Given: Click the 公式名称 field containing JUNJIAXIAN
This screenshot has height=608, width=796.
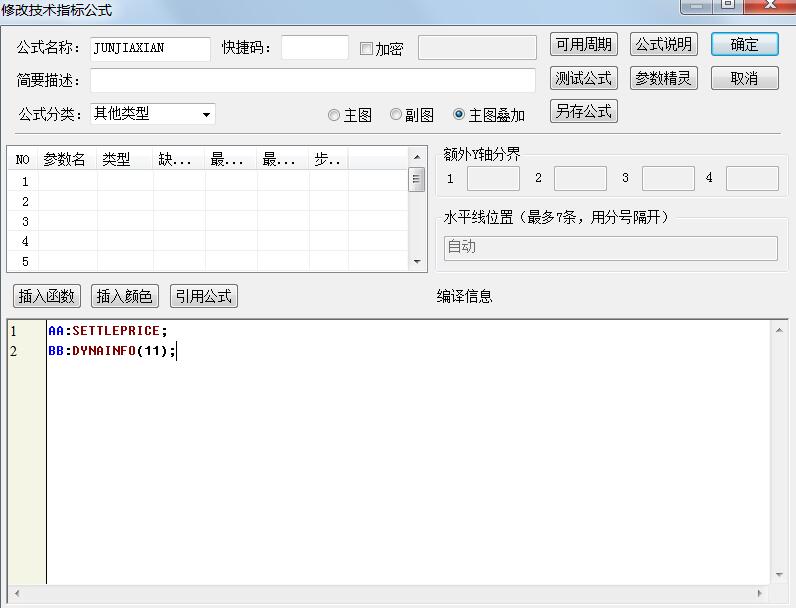Looking at the screenshot, I should (150, 48).
